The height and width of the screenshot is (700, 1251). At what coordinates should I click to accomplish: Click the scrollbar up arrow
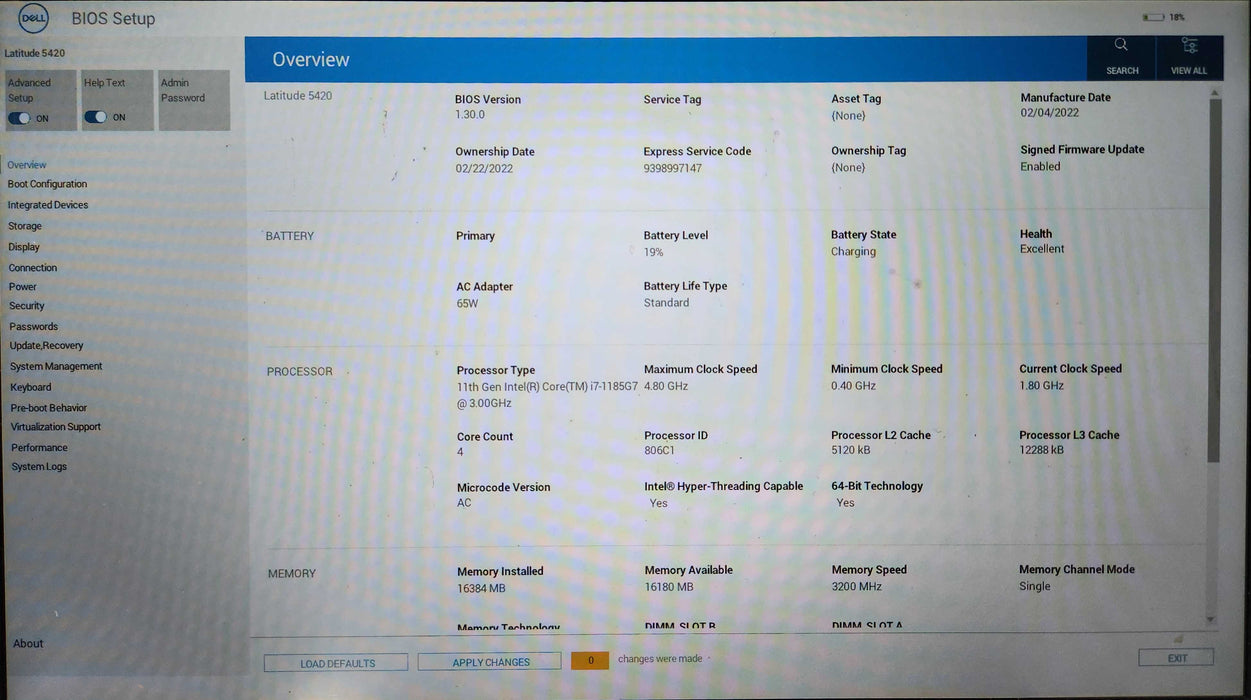tap(1215, 92)
